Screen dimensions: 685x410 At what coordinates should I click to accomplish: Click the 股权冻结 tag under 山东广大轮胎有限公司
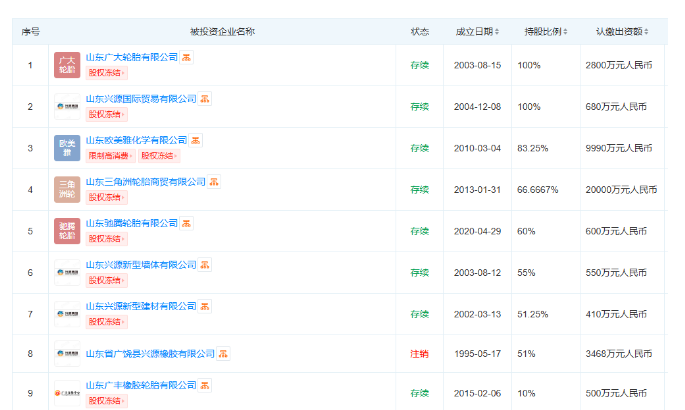(104, 73)
